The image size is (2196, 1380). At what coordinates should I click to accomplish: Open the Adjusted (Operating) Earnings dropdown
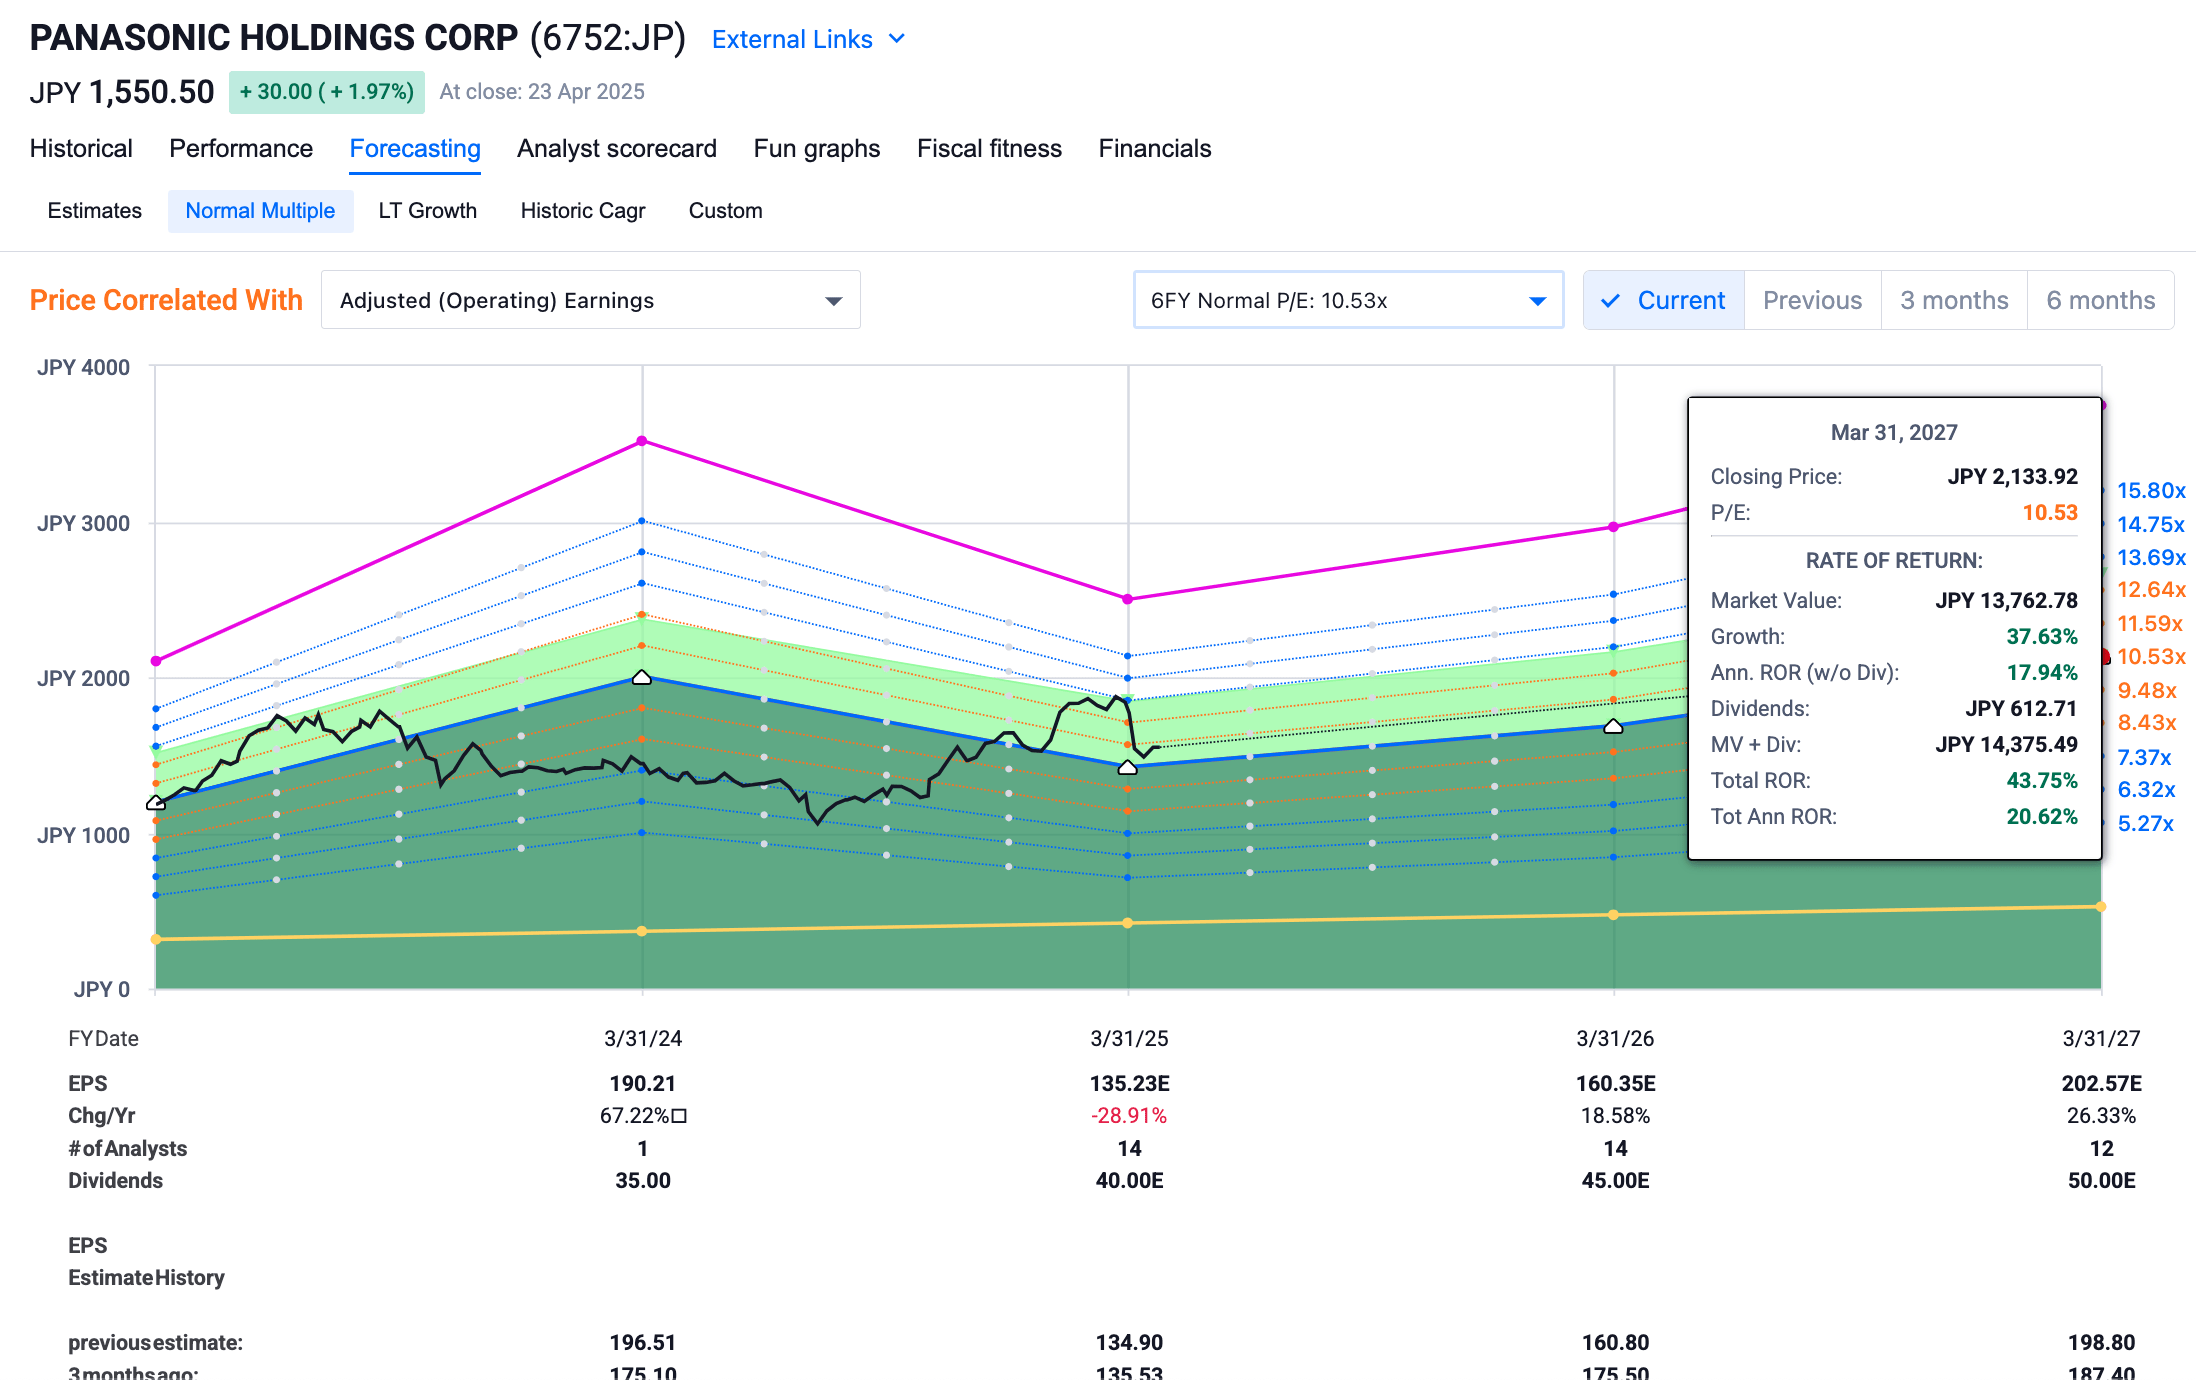590,301
